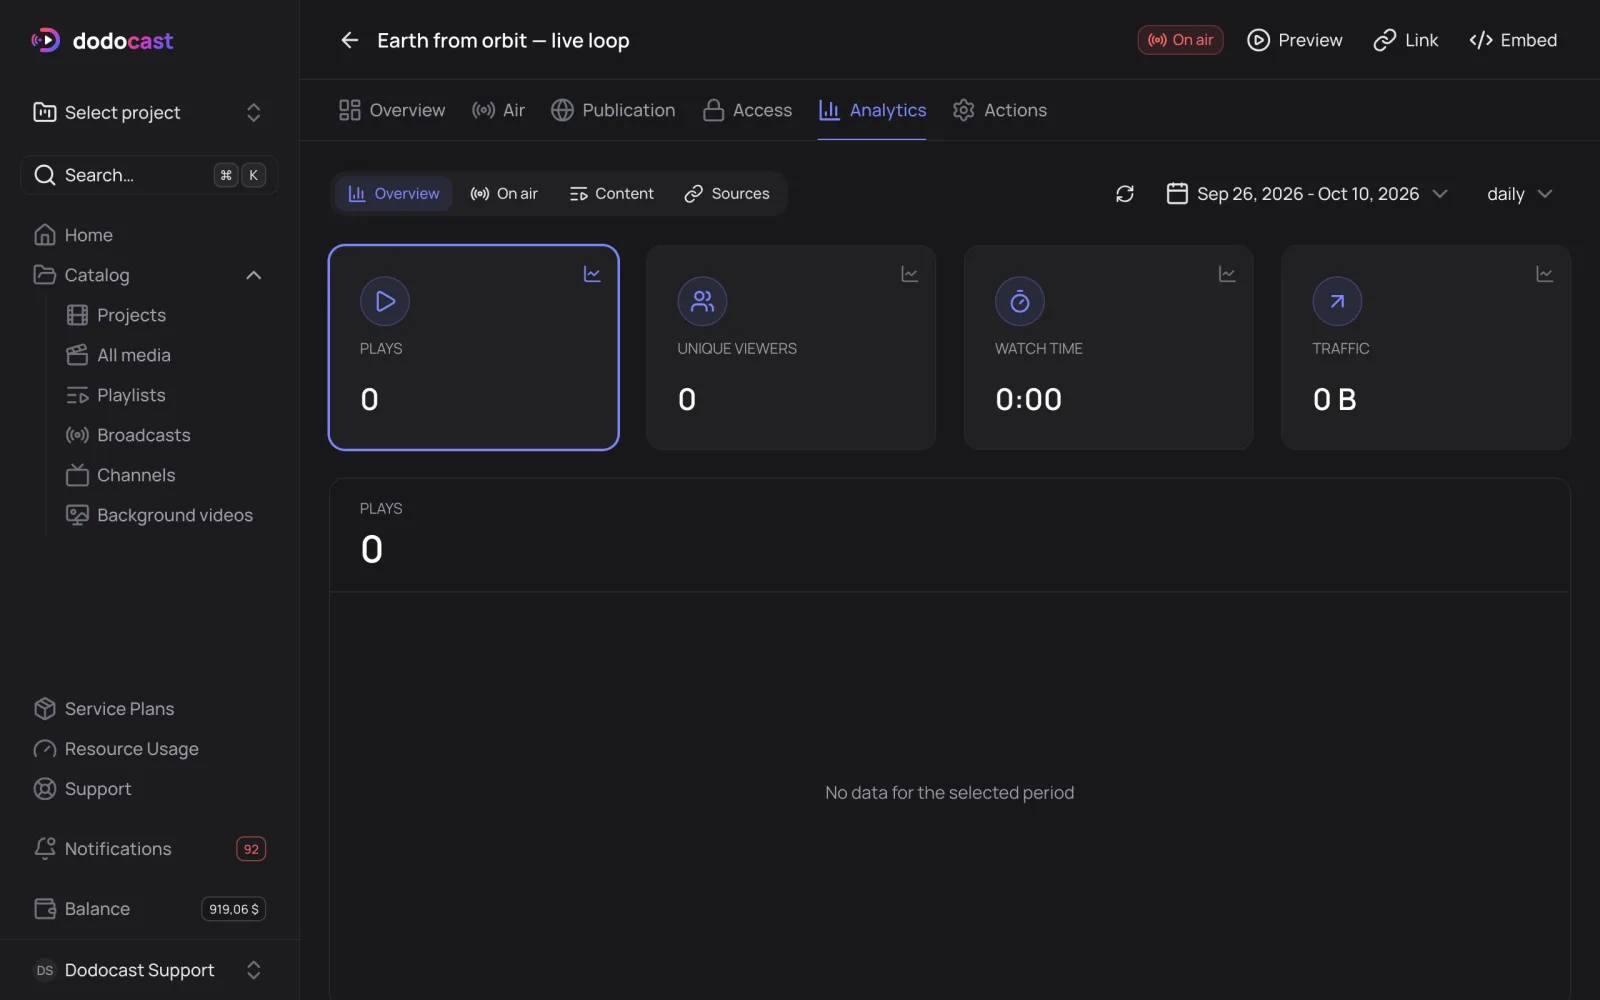This screenshot has height=1000, width=1600.
Task: Click the Embed button
Action: (x=1513, y=40)
